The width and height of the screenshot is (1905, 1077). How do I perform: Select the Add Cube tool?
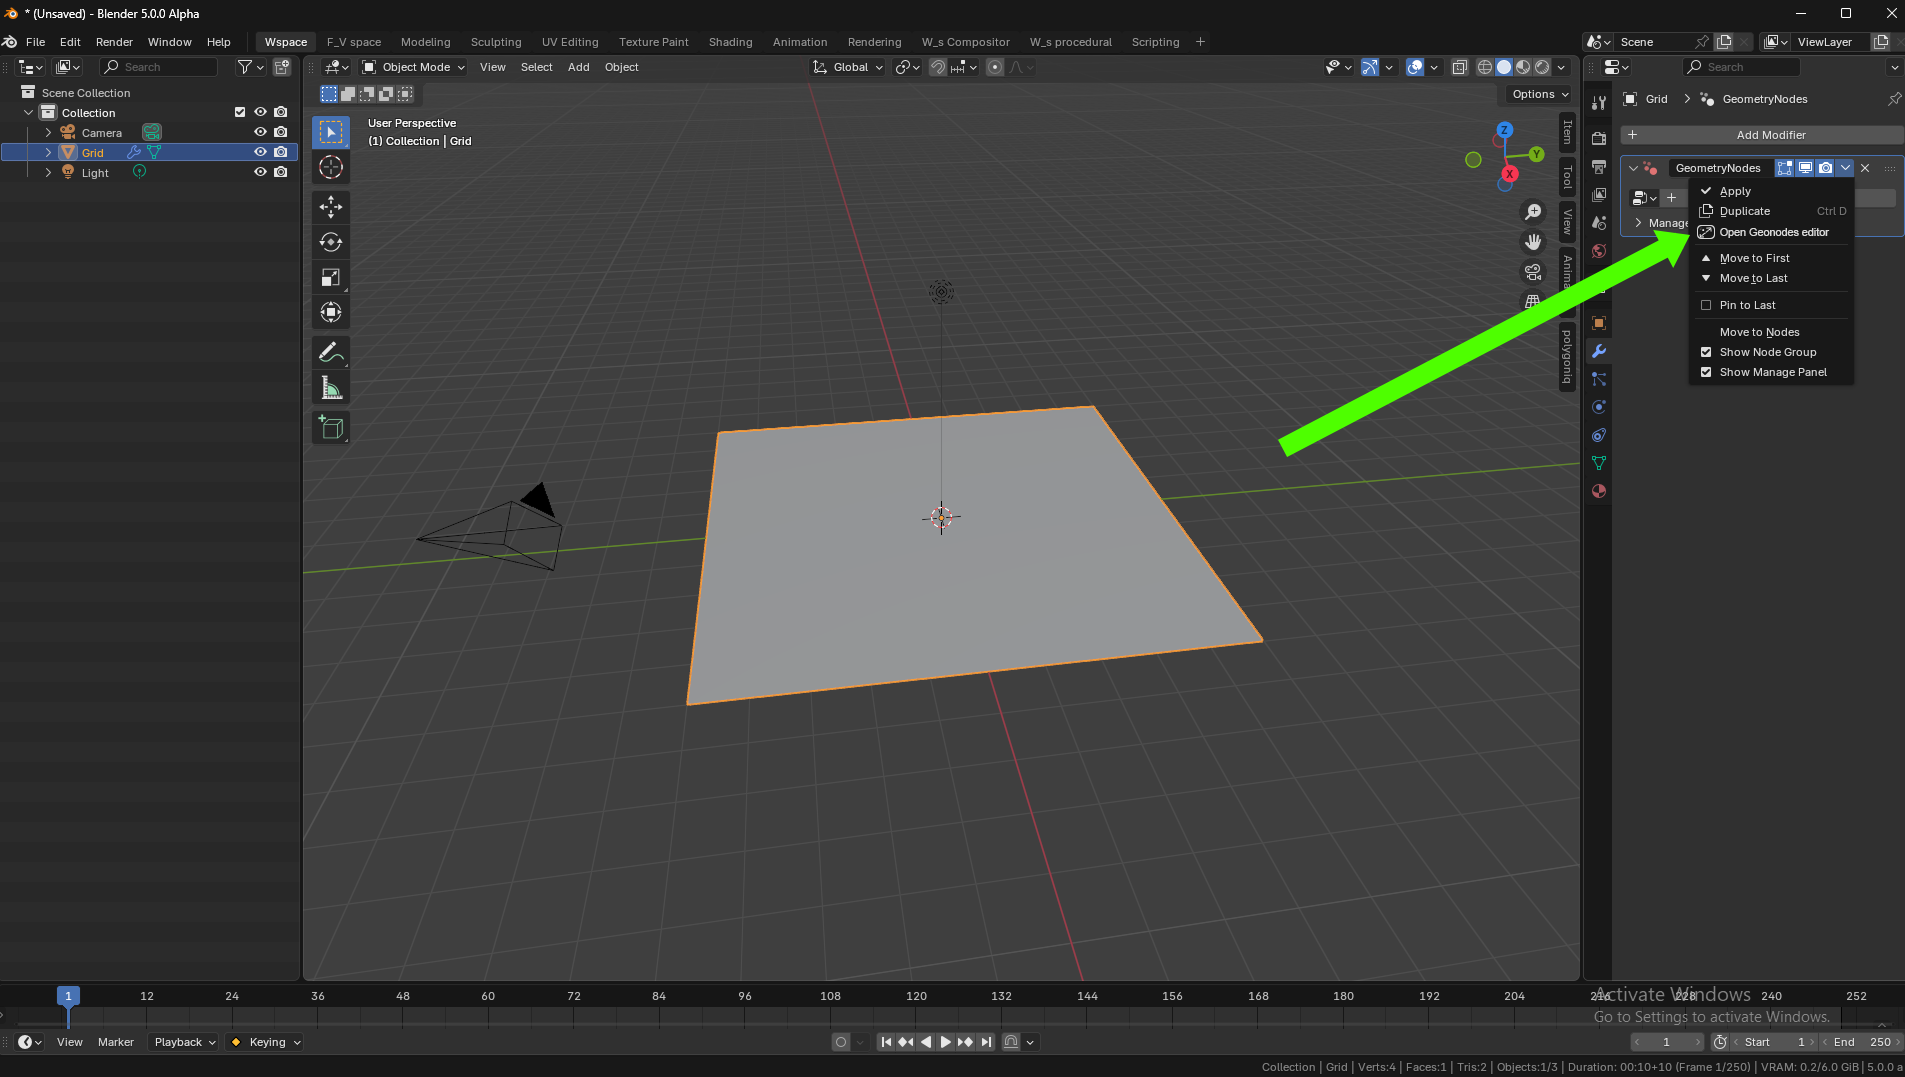pyautogui.click(x=331, y=428)
